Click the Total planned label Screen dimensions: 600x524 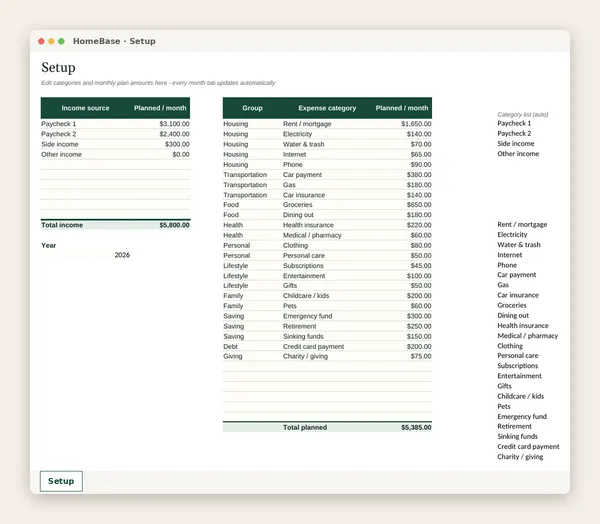[x=305, y=428]
